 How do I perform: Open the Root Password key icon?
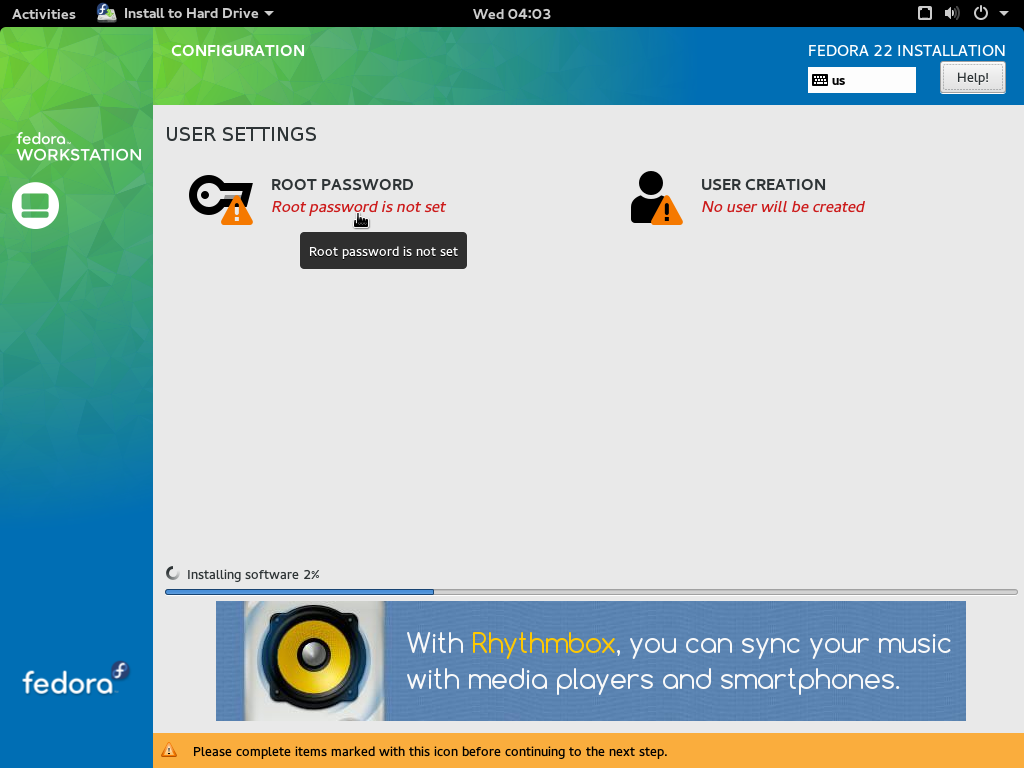pyautogui.click(x=221, y=199)
